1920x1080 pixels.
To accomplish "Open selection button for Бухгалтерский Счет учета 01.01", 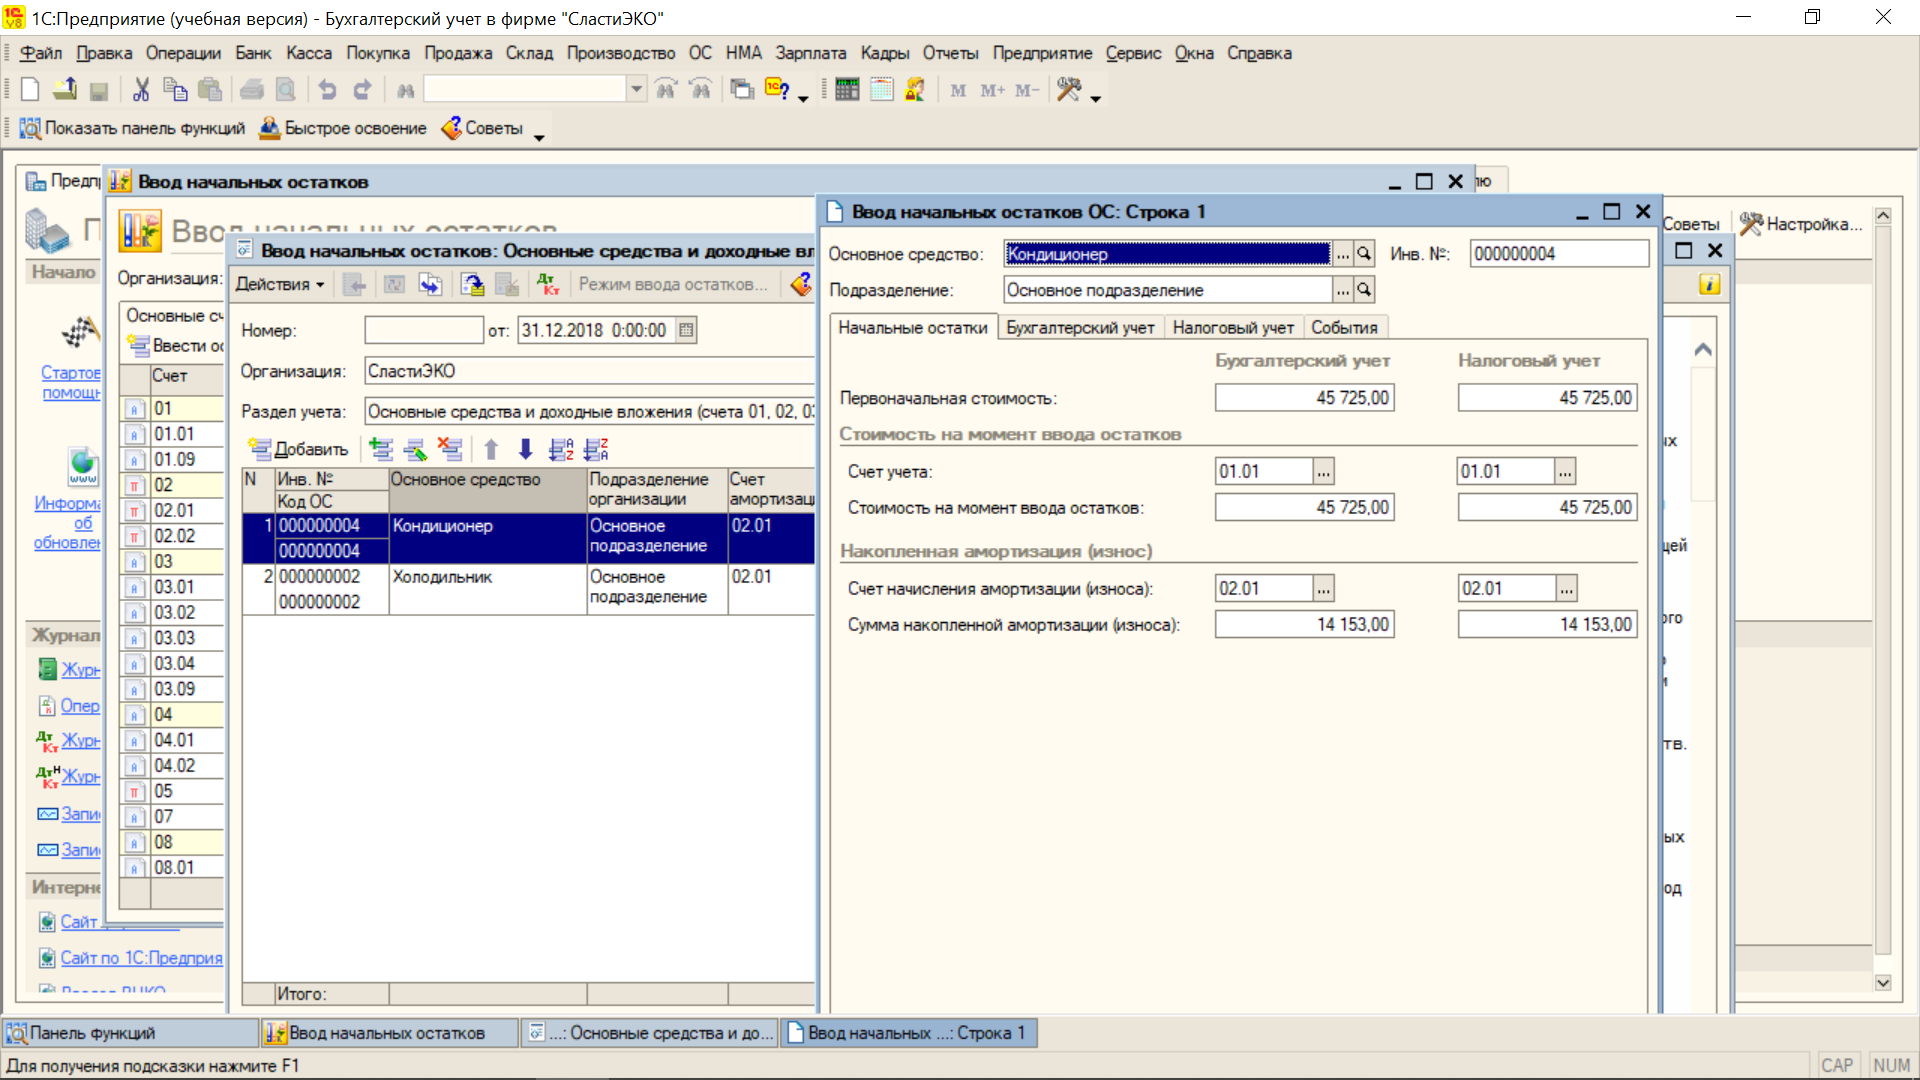I will 1323,472.
